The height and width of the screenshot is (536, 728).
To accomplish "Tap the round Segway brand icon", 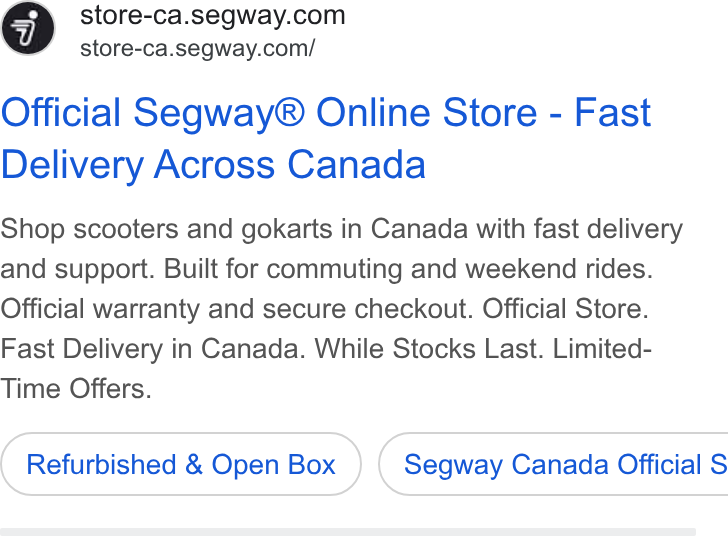I will (x=28, y=28).
